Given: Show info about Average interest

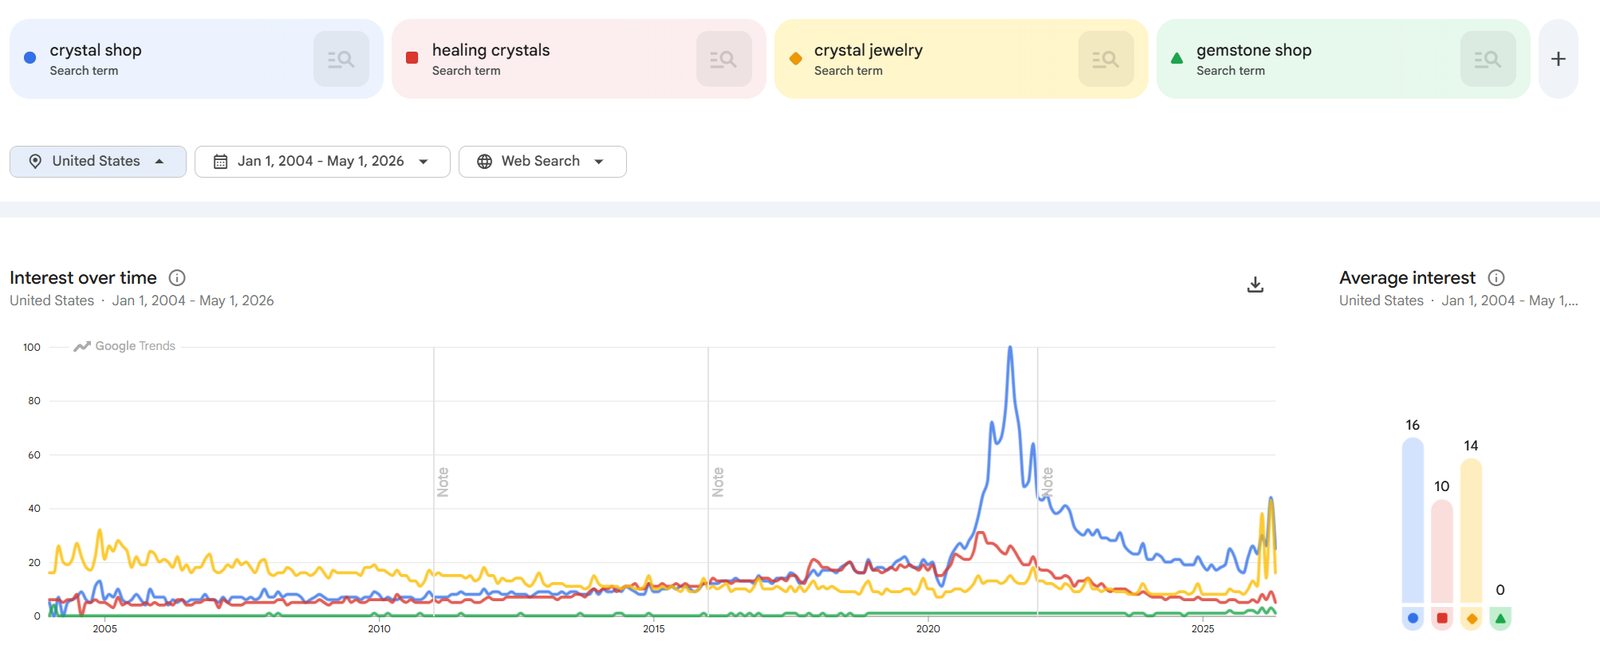Looking at the screenshot, I should [x=1496, y=278].
